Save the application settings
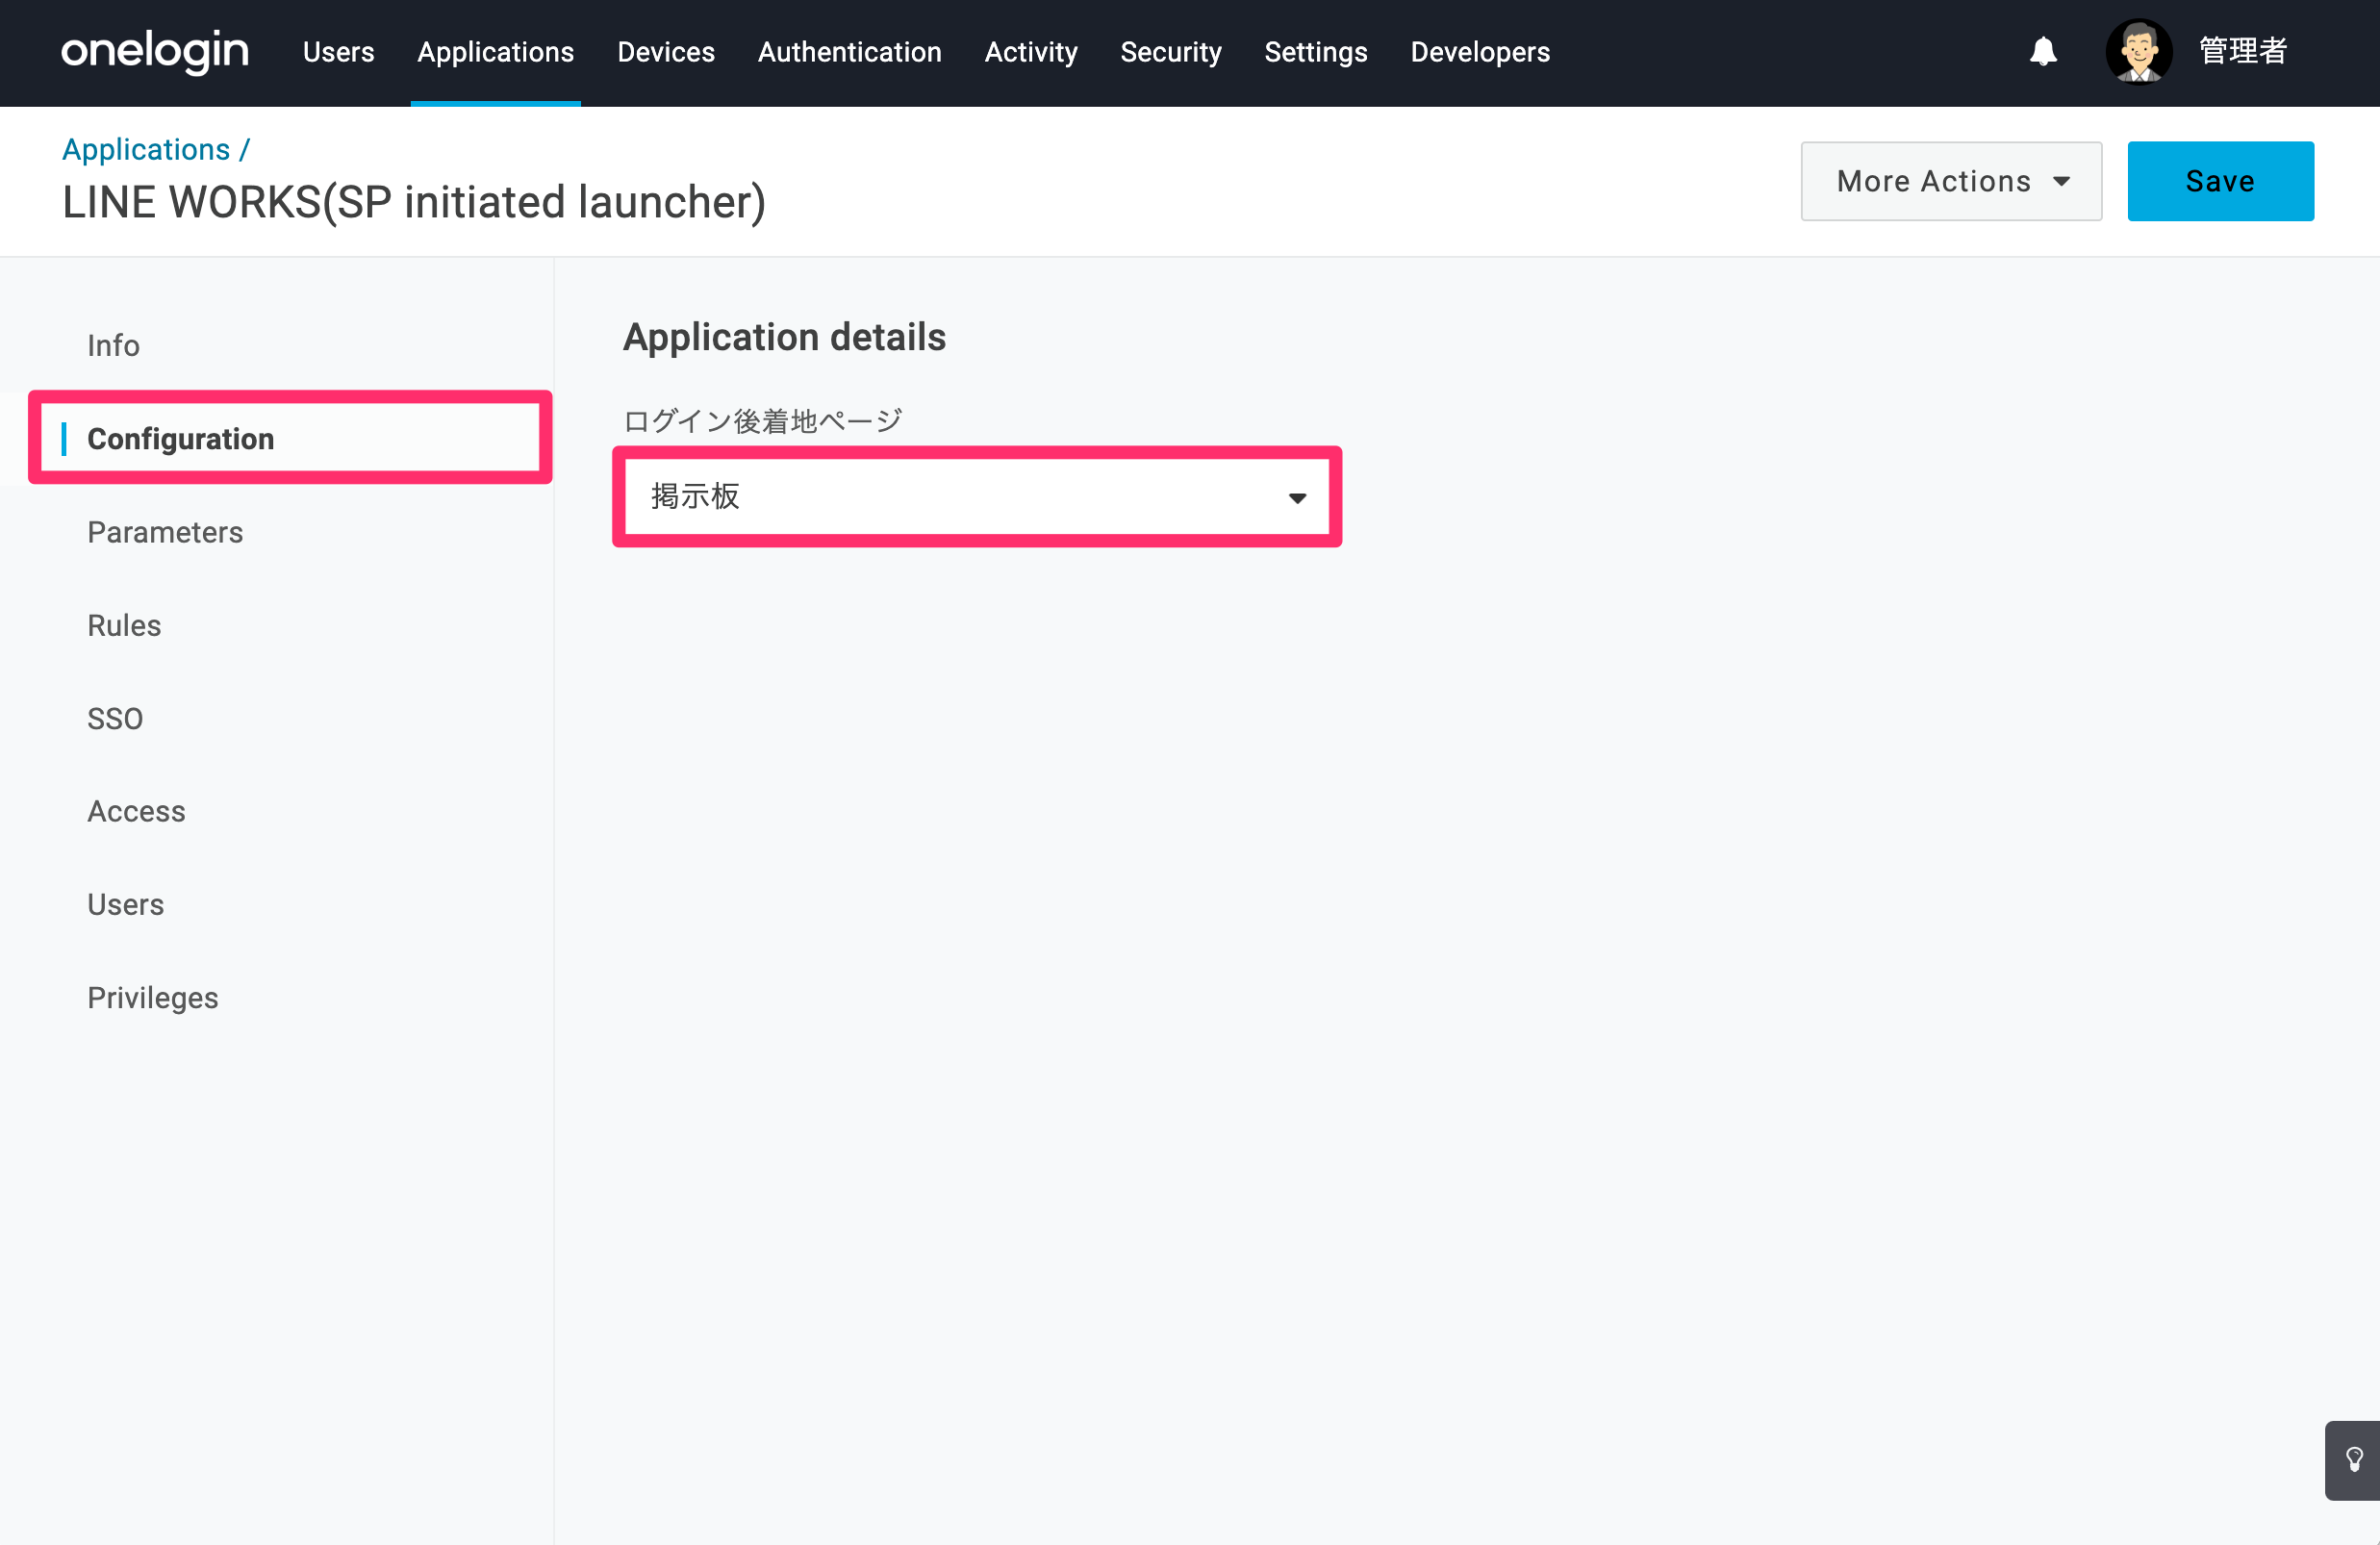The height and width of the screenshot is (1545, 2380). coord(2220,181)
